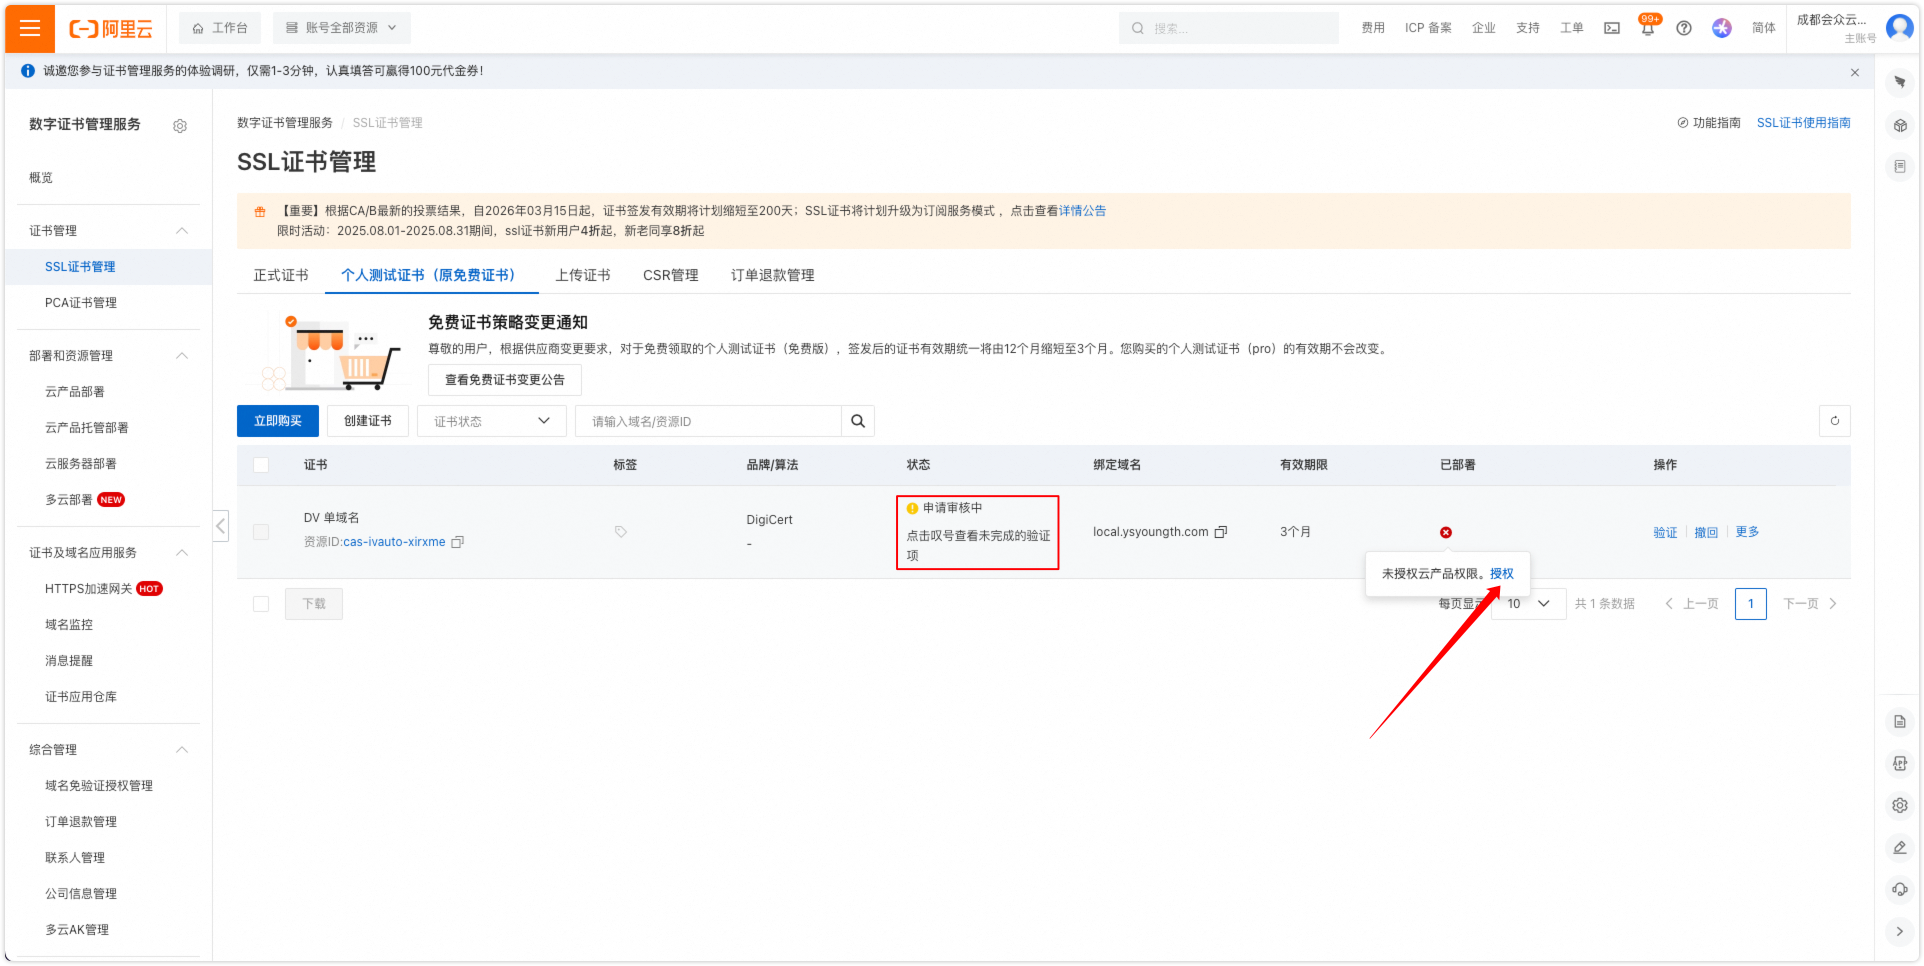
Task: Click the settings gear beside 数字证书管理服务
Action: pyautogui.click(x=180, y=126)
